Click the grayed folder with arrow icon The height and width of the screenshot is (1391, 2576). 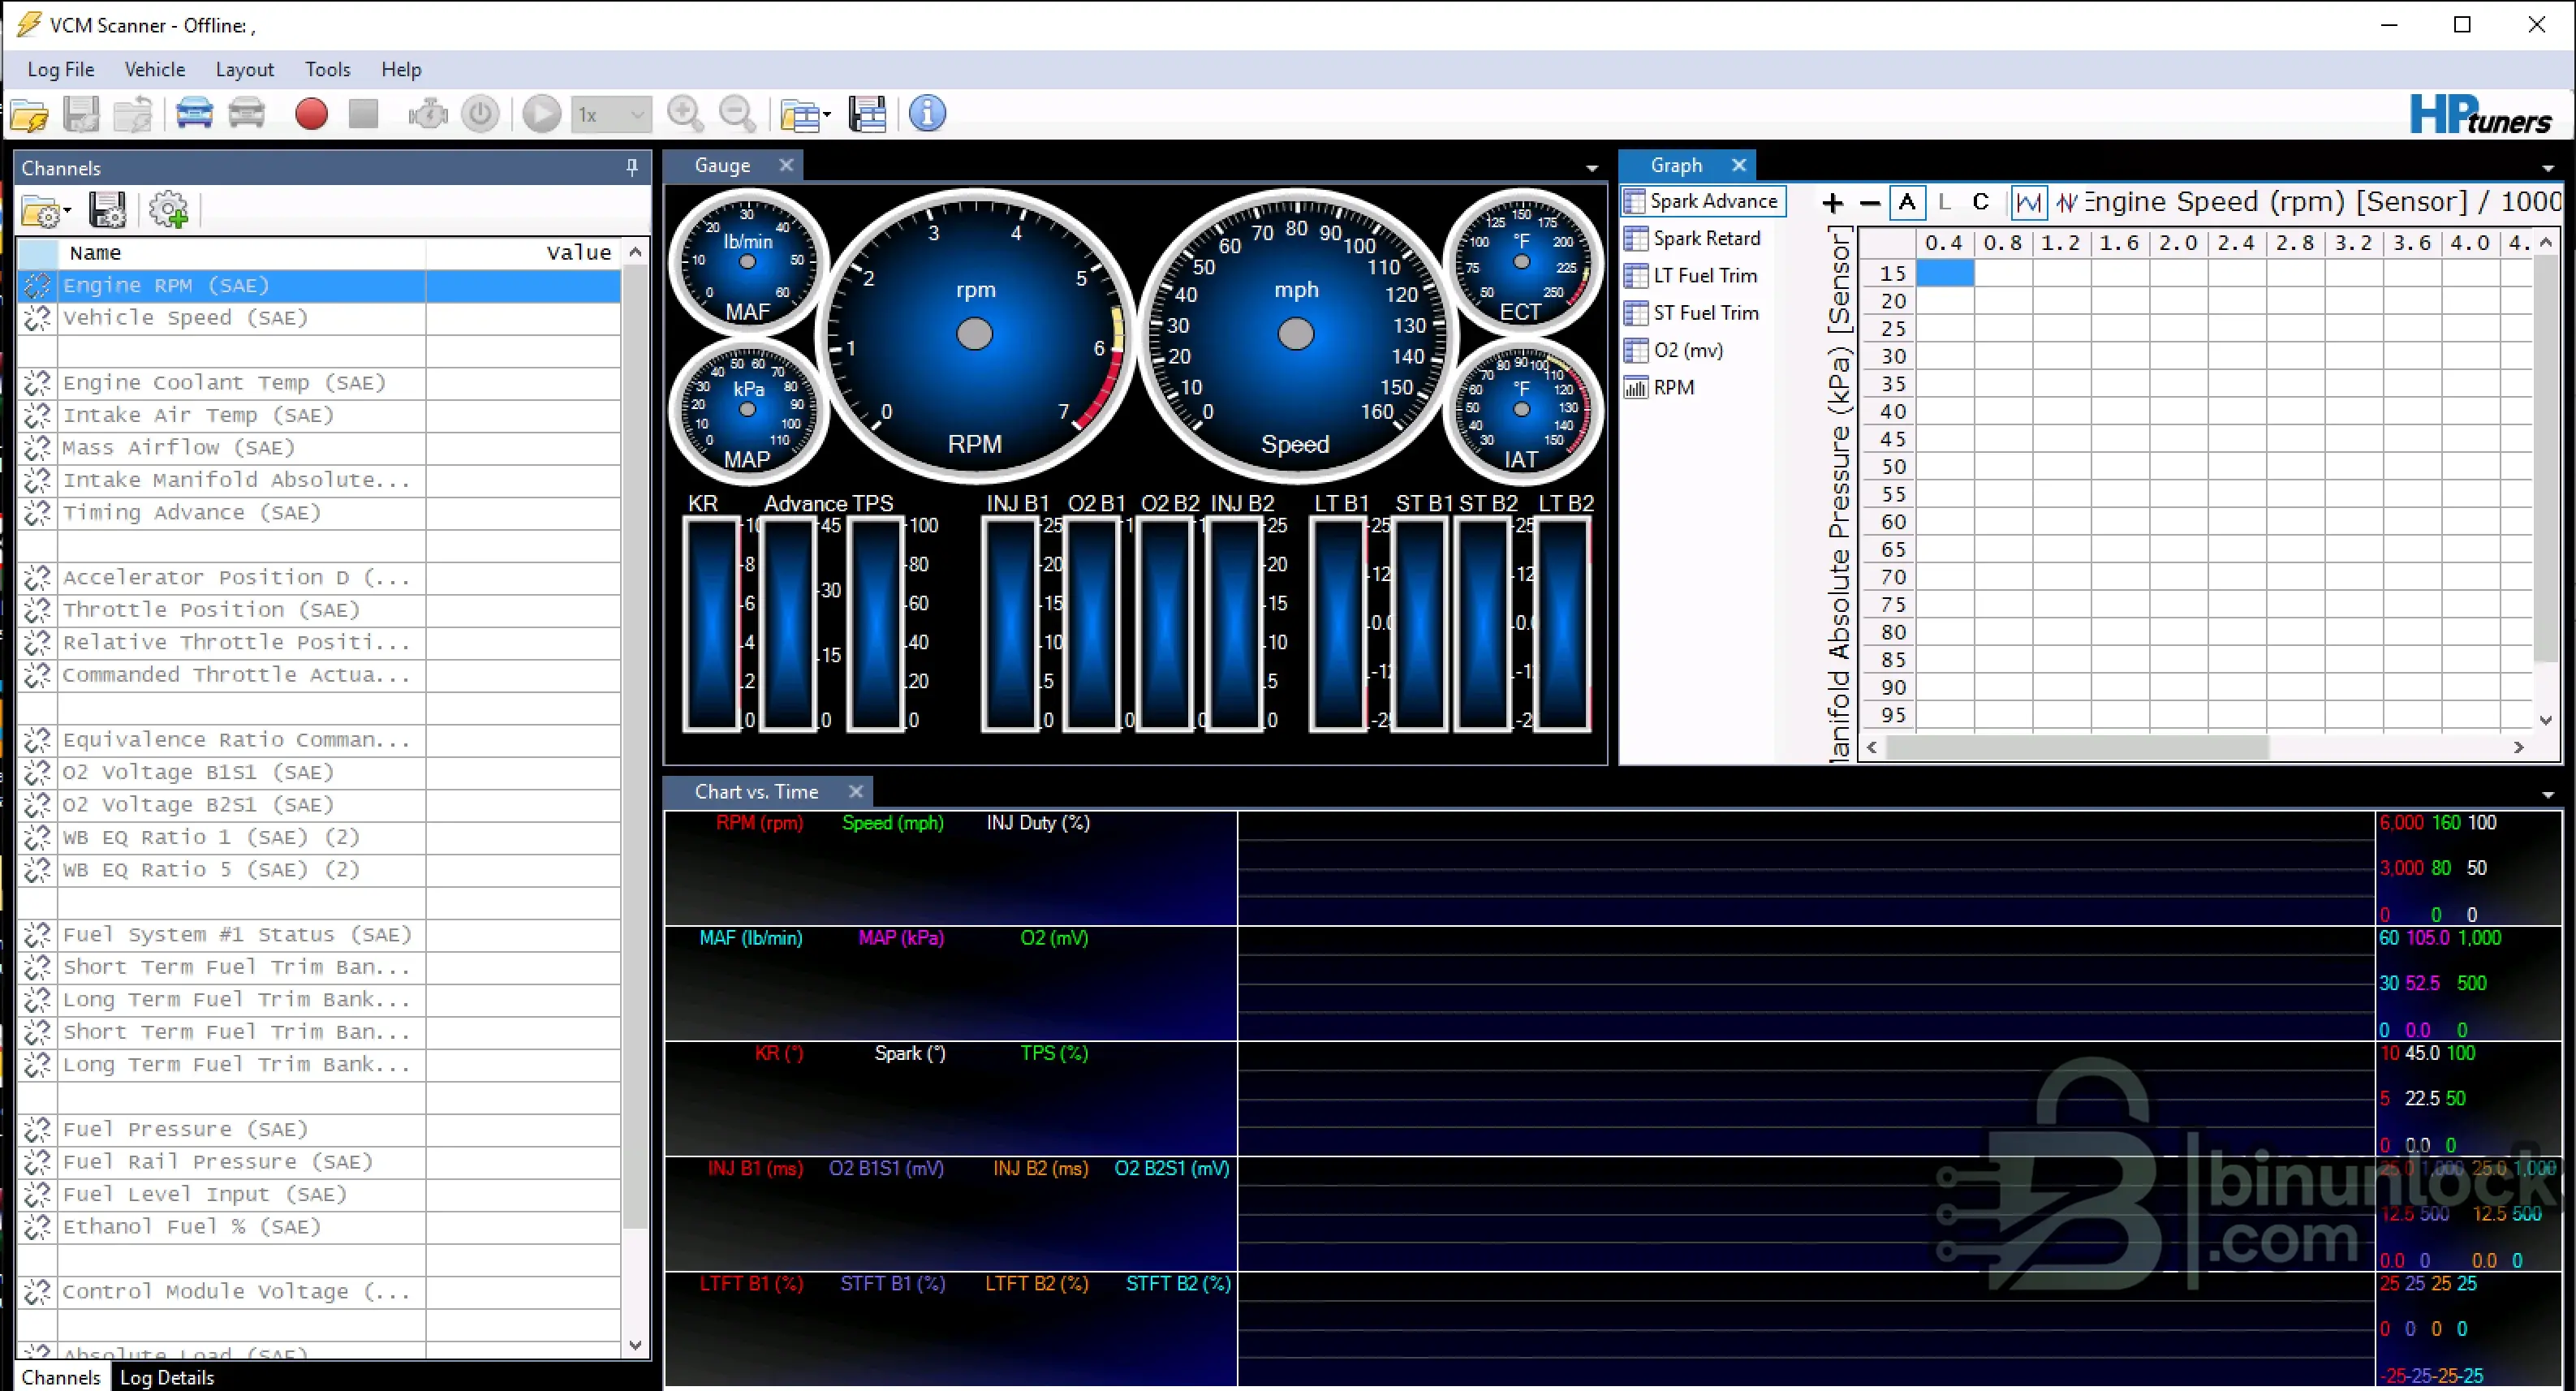132,114
